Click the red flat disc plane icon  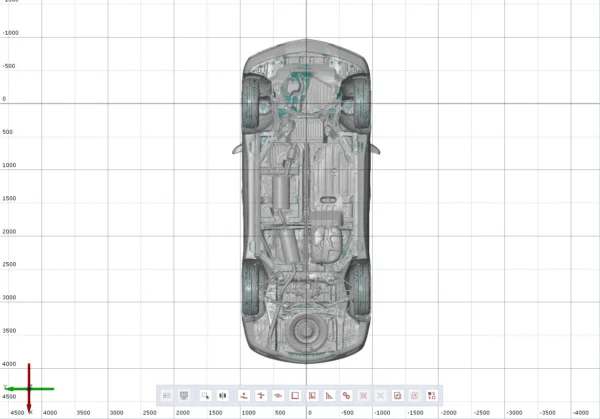pos(278,395)
